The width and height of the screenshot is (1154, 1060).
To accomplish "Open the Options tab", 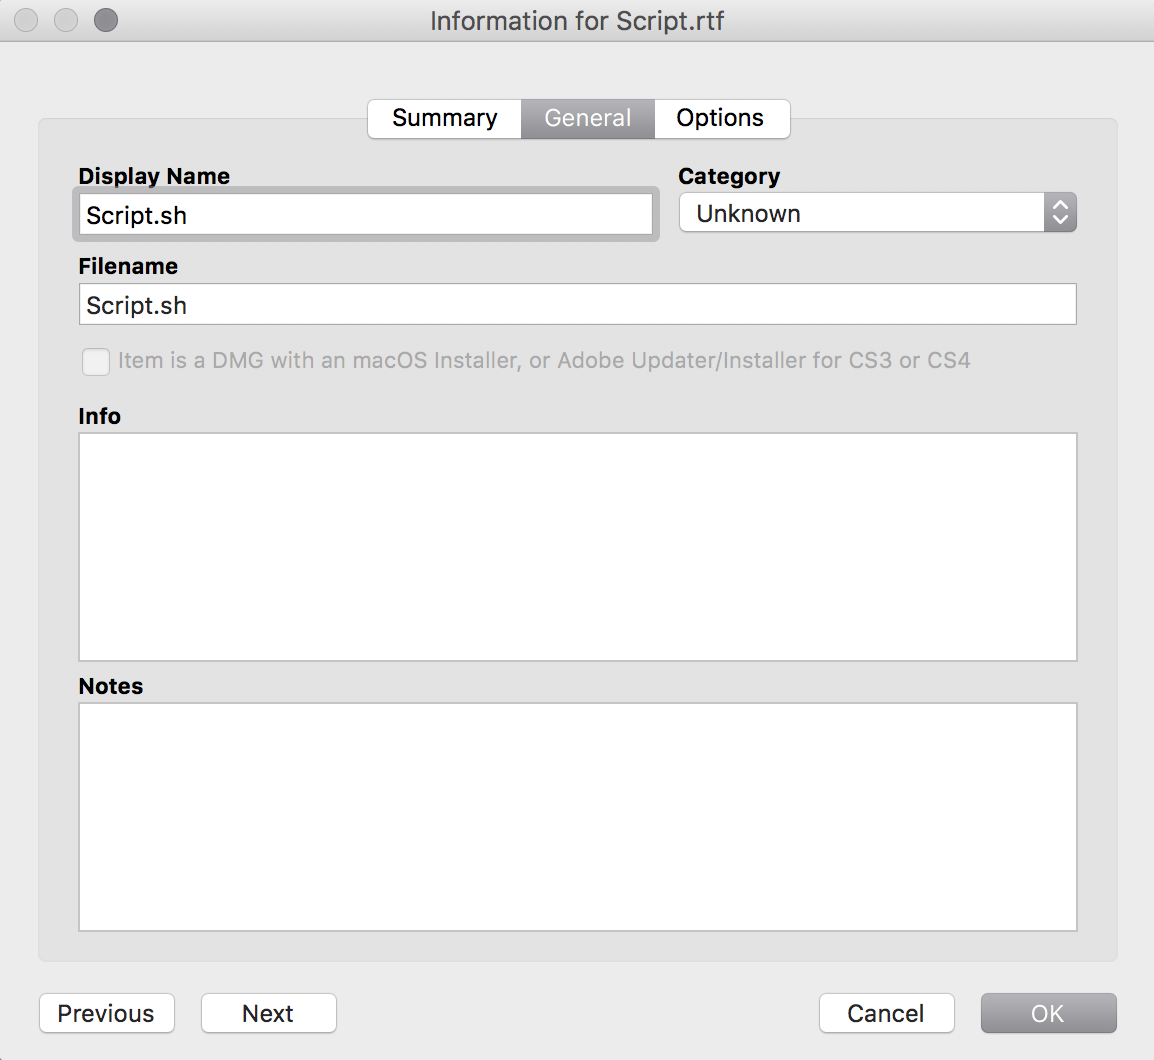I will click(x=721, y=119).
